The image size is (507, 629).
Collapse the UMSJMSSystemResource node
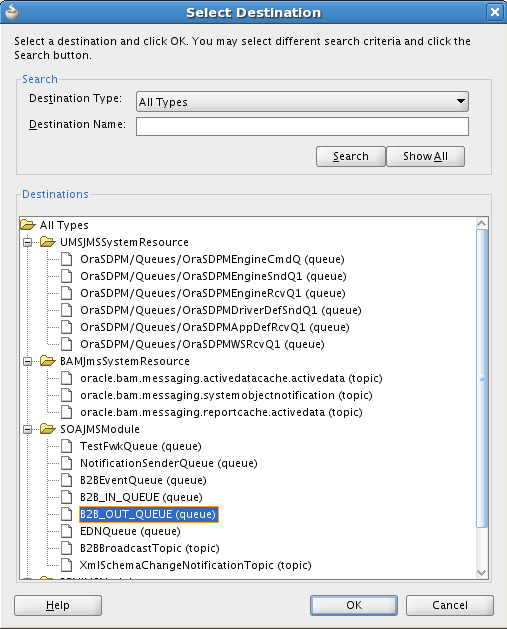click(28, 242)
